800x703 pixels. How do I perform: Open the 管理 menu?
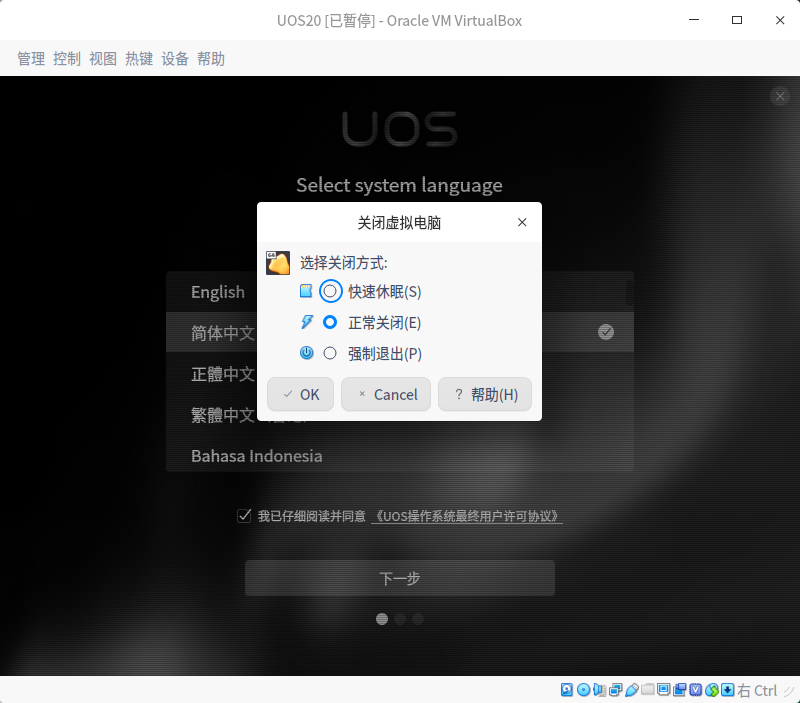[31, 59]
